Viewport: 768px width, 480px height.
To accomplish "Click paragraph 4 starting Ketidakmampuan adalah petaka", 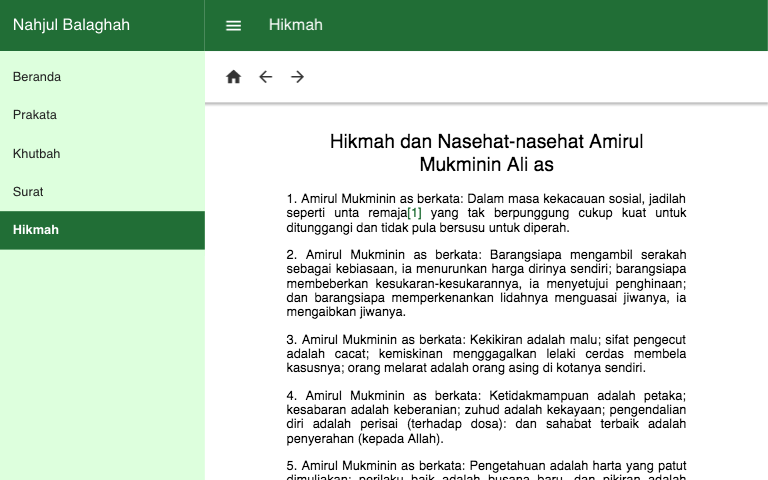I will click(486, 417).
